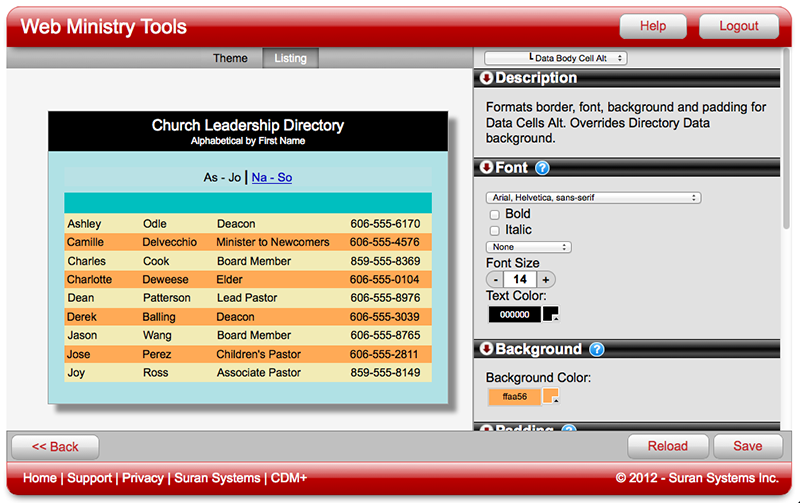Open the background color picker swatch
Viewport: 800px width, 503px height.
(x=550, y=397)
